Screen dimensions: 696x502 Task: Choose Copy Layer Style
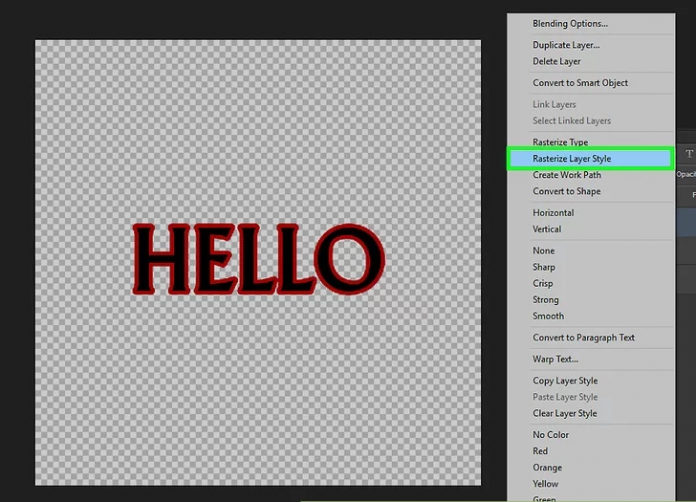pos(565,381)
